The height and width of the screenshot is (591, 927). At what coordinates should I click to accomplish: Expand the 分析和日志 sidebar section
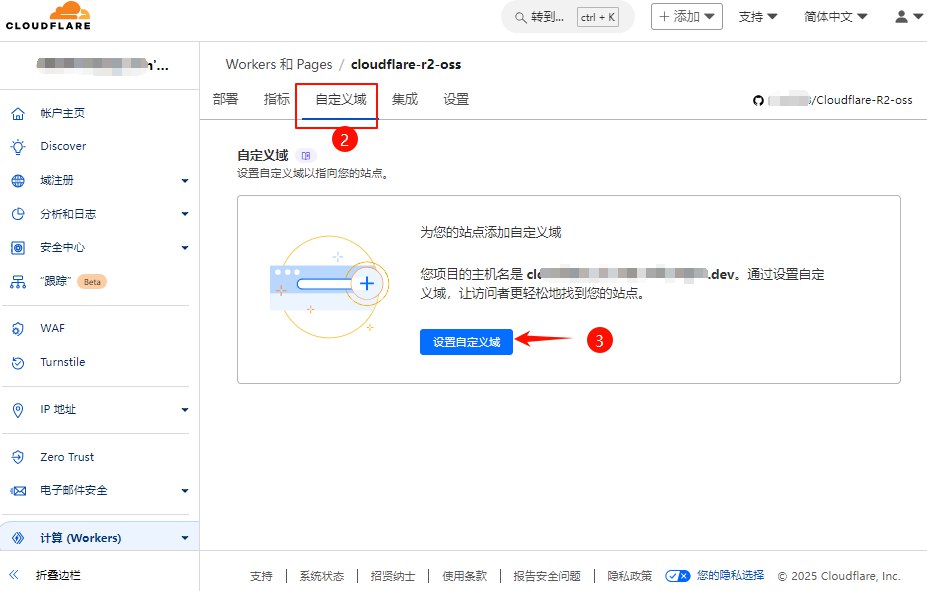185,214
